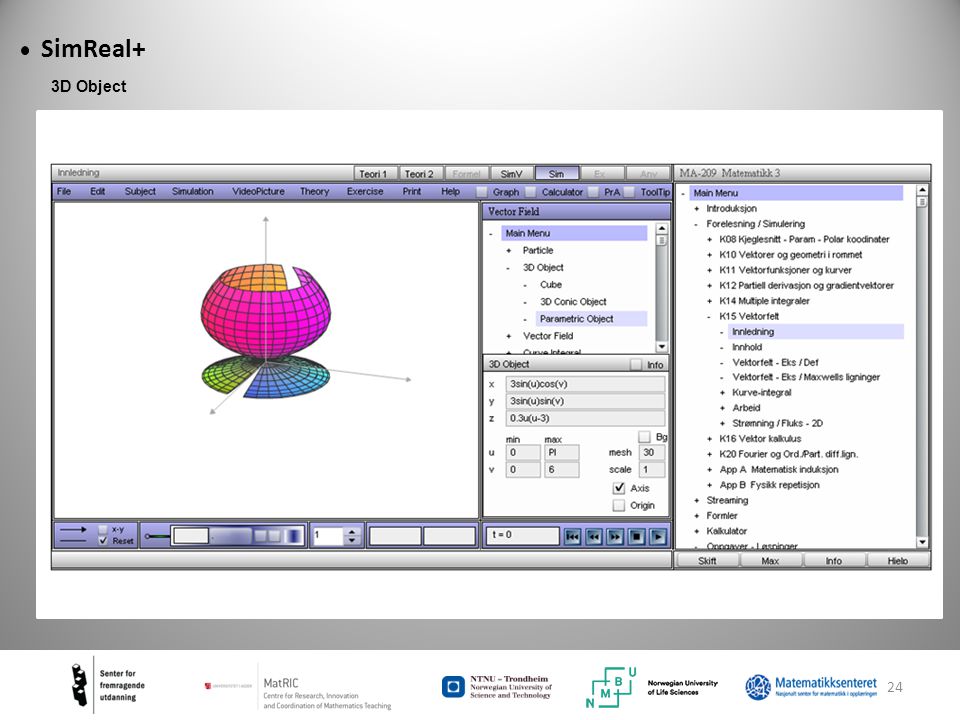Click the fast forward playback button

tap(615, 536)
